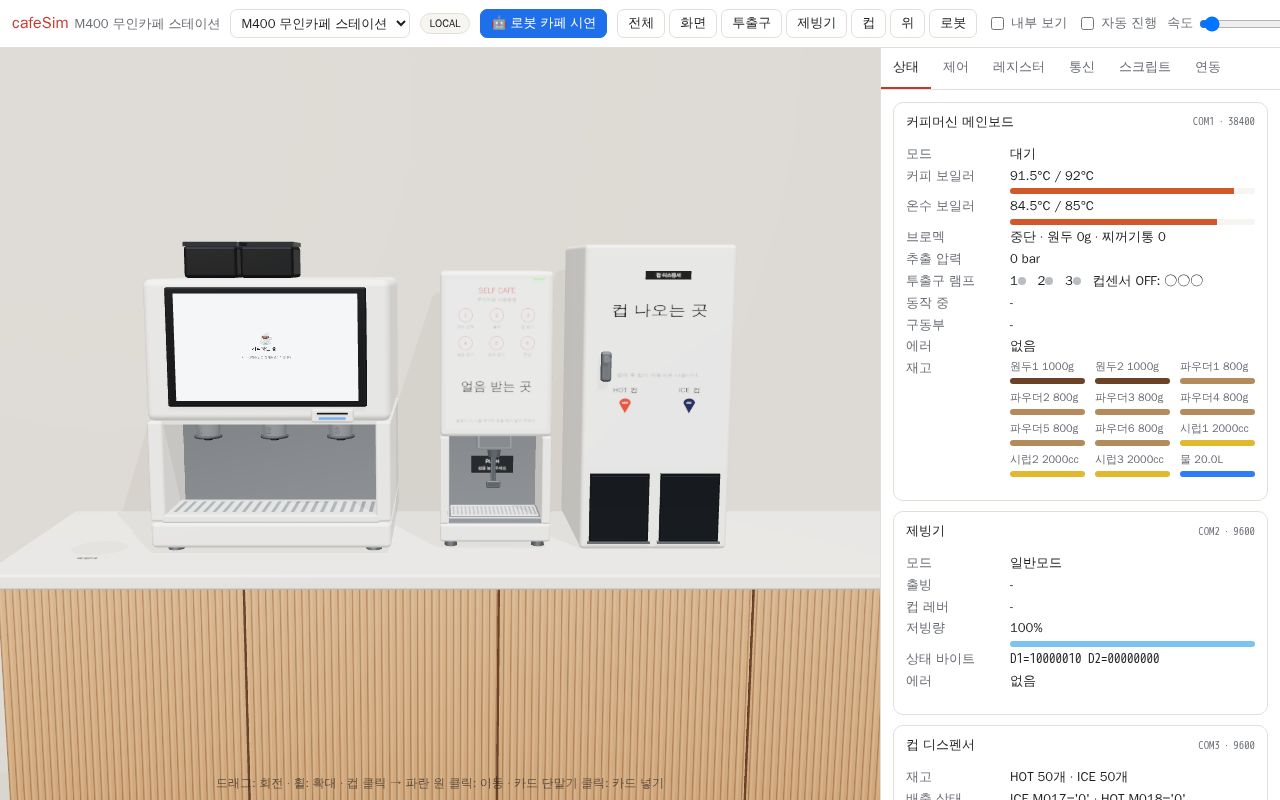Click the left bean hopper on machine
Viewport: 1280px width, 800px height.
point(211,259)
